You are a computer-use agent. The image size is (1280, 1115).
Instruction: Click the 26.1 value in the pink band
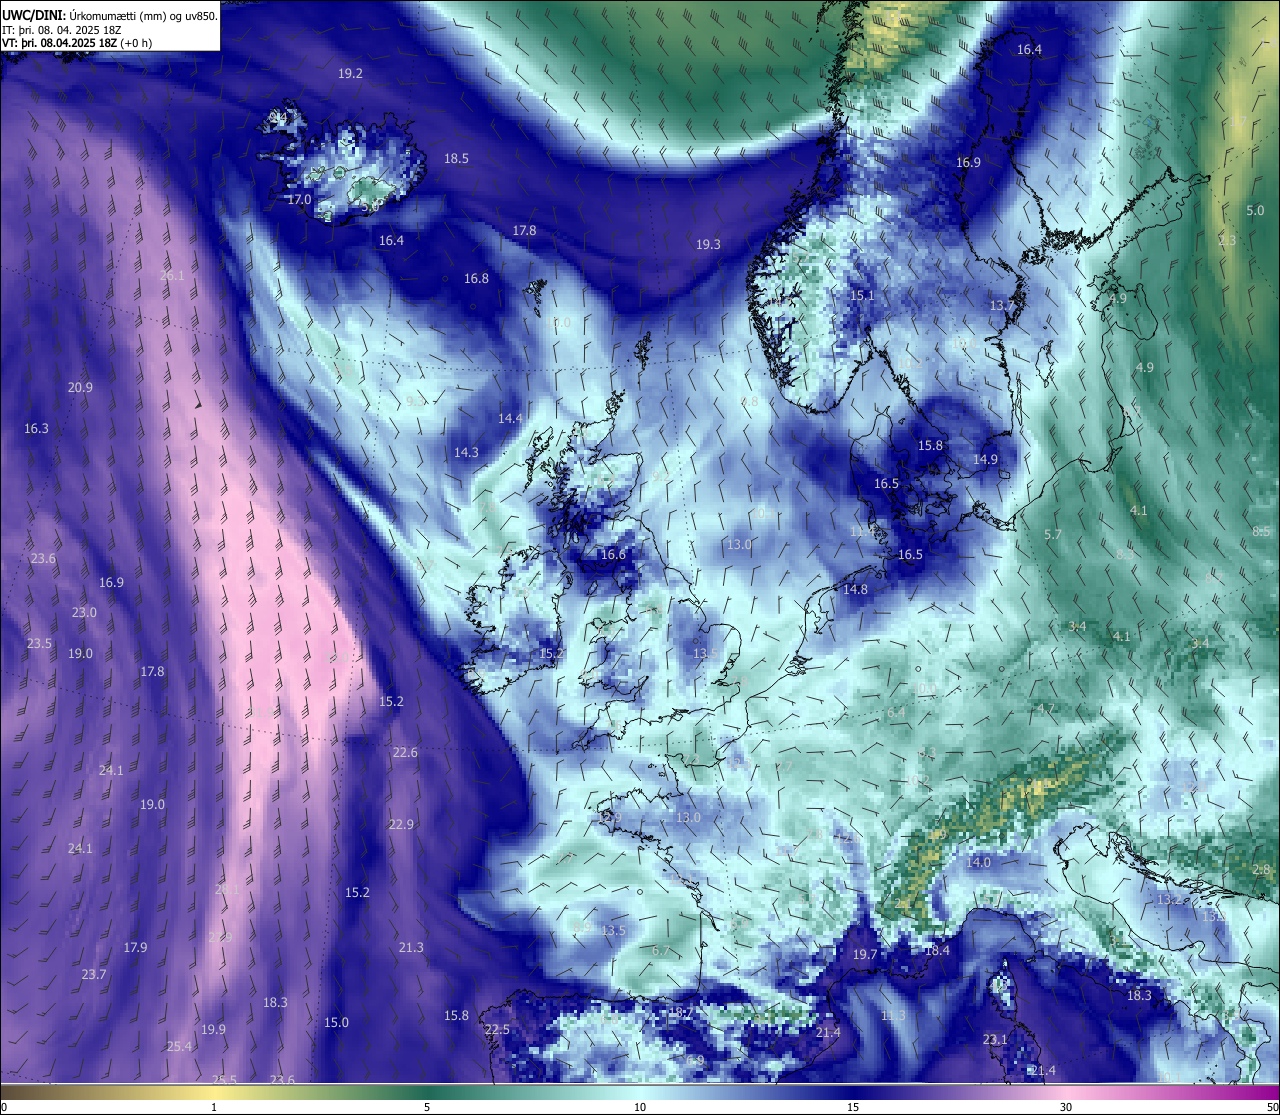pos(171,276)
